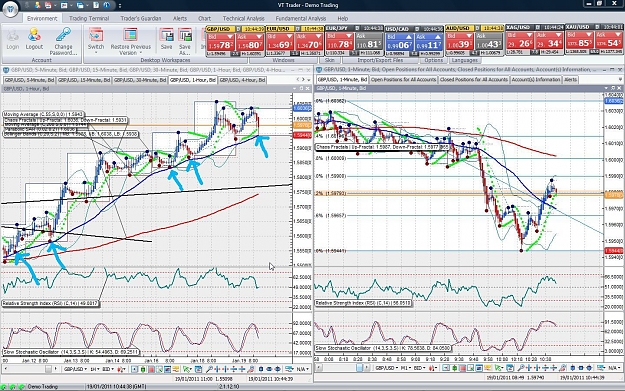Viewport: 625px width, 391px height.
Task: Click the EUR/USD Bid price tile
Action: (x=279, y=41)
